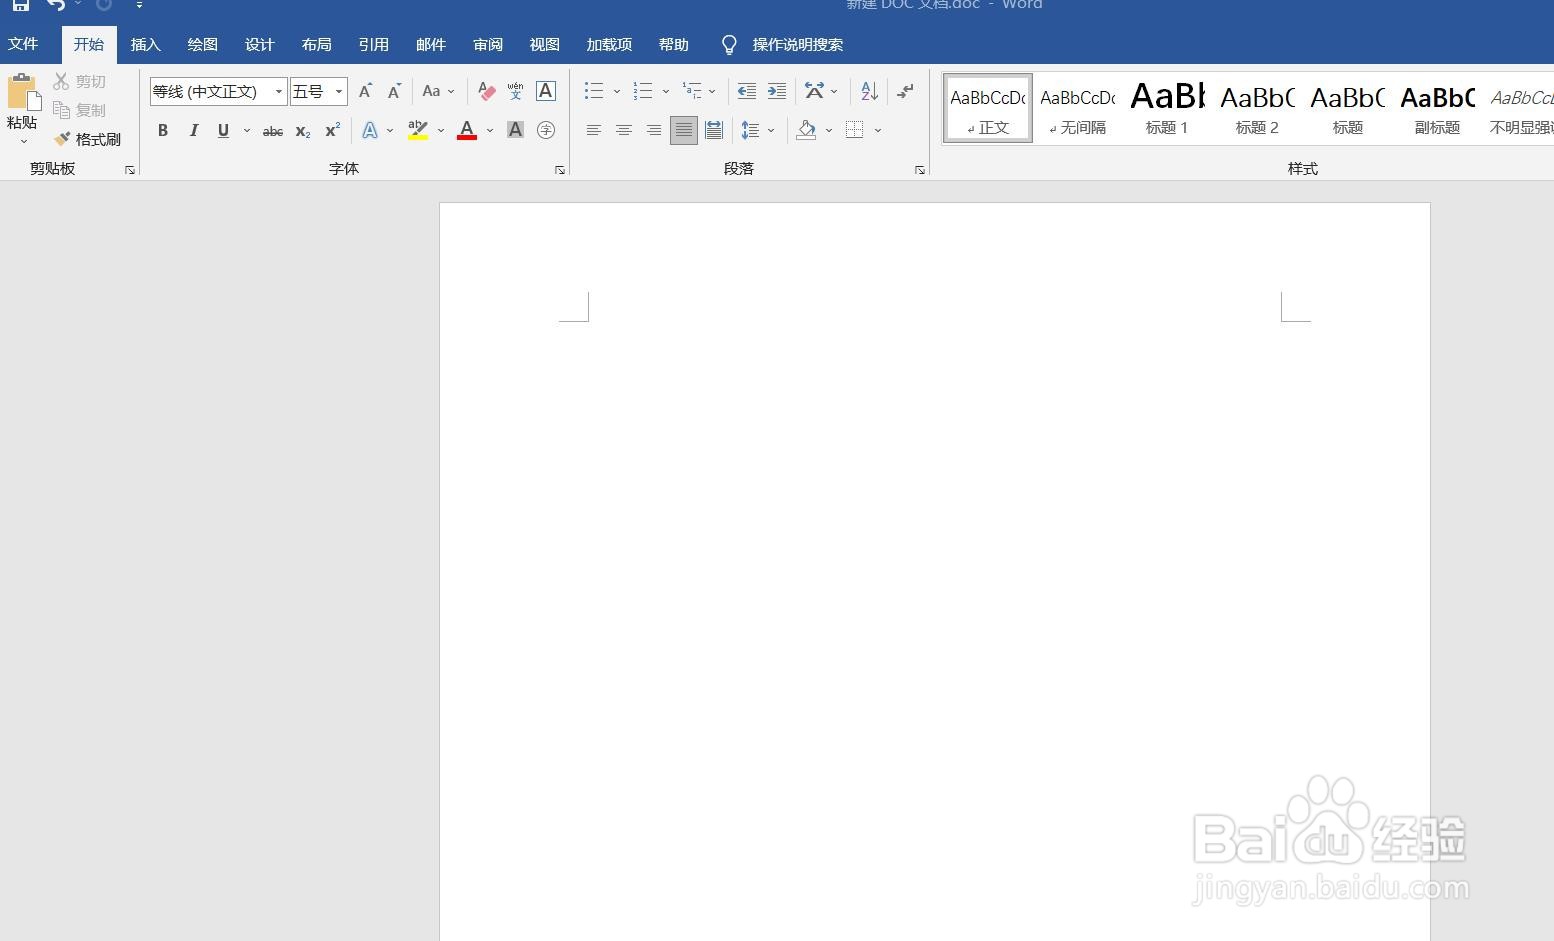Click the lightbulb search icon

point(729,45)
